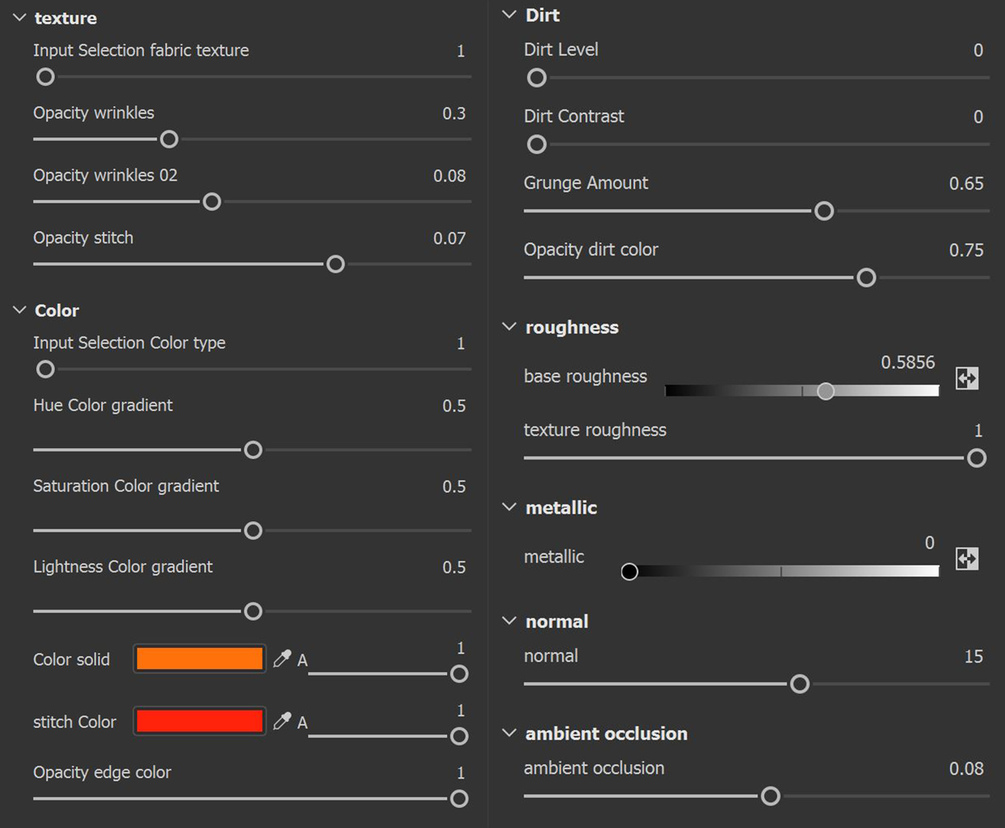The image size is (1005, 828).
Task: Open the orange Color solid swatch
Action: pyautogui.click(x=200, y=659)
